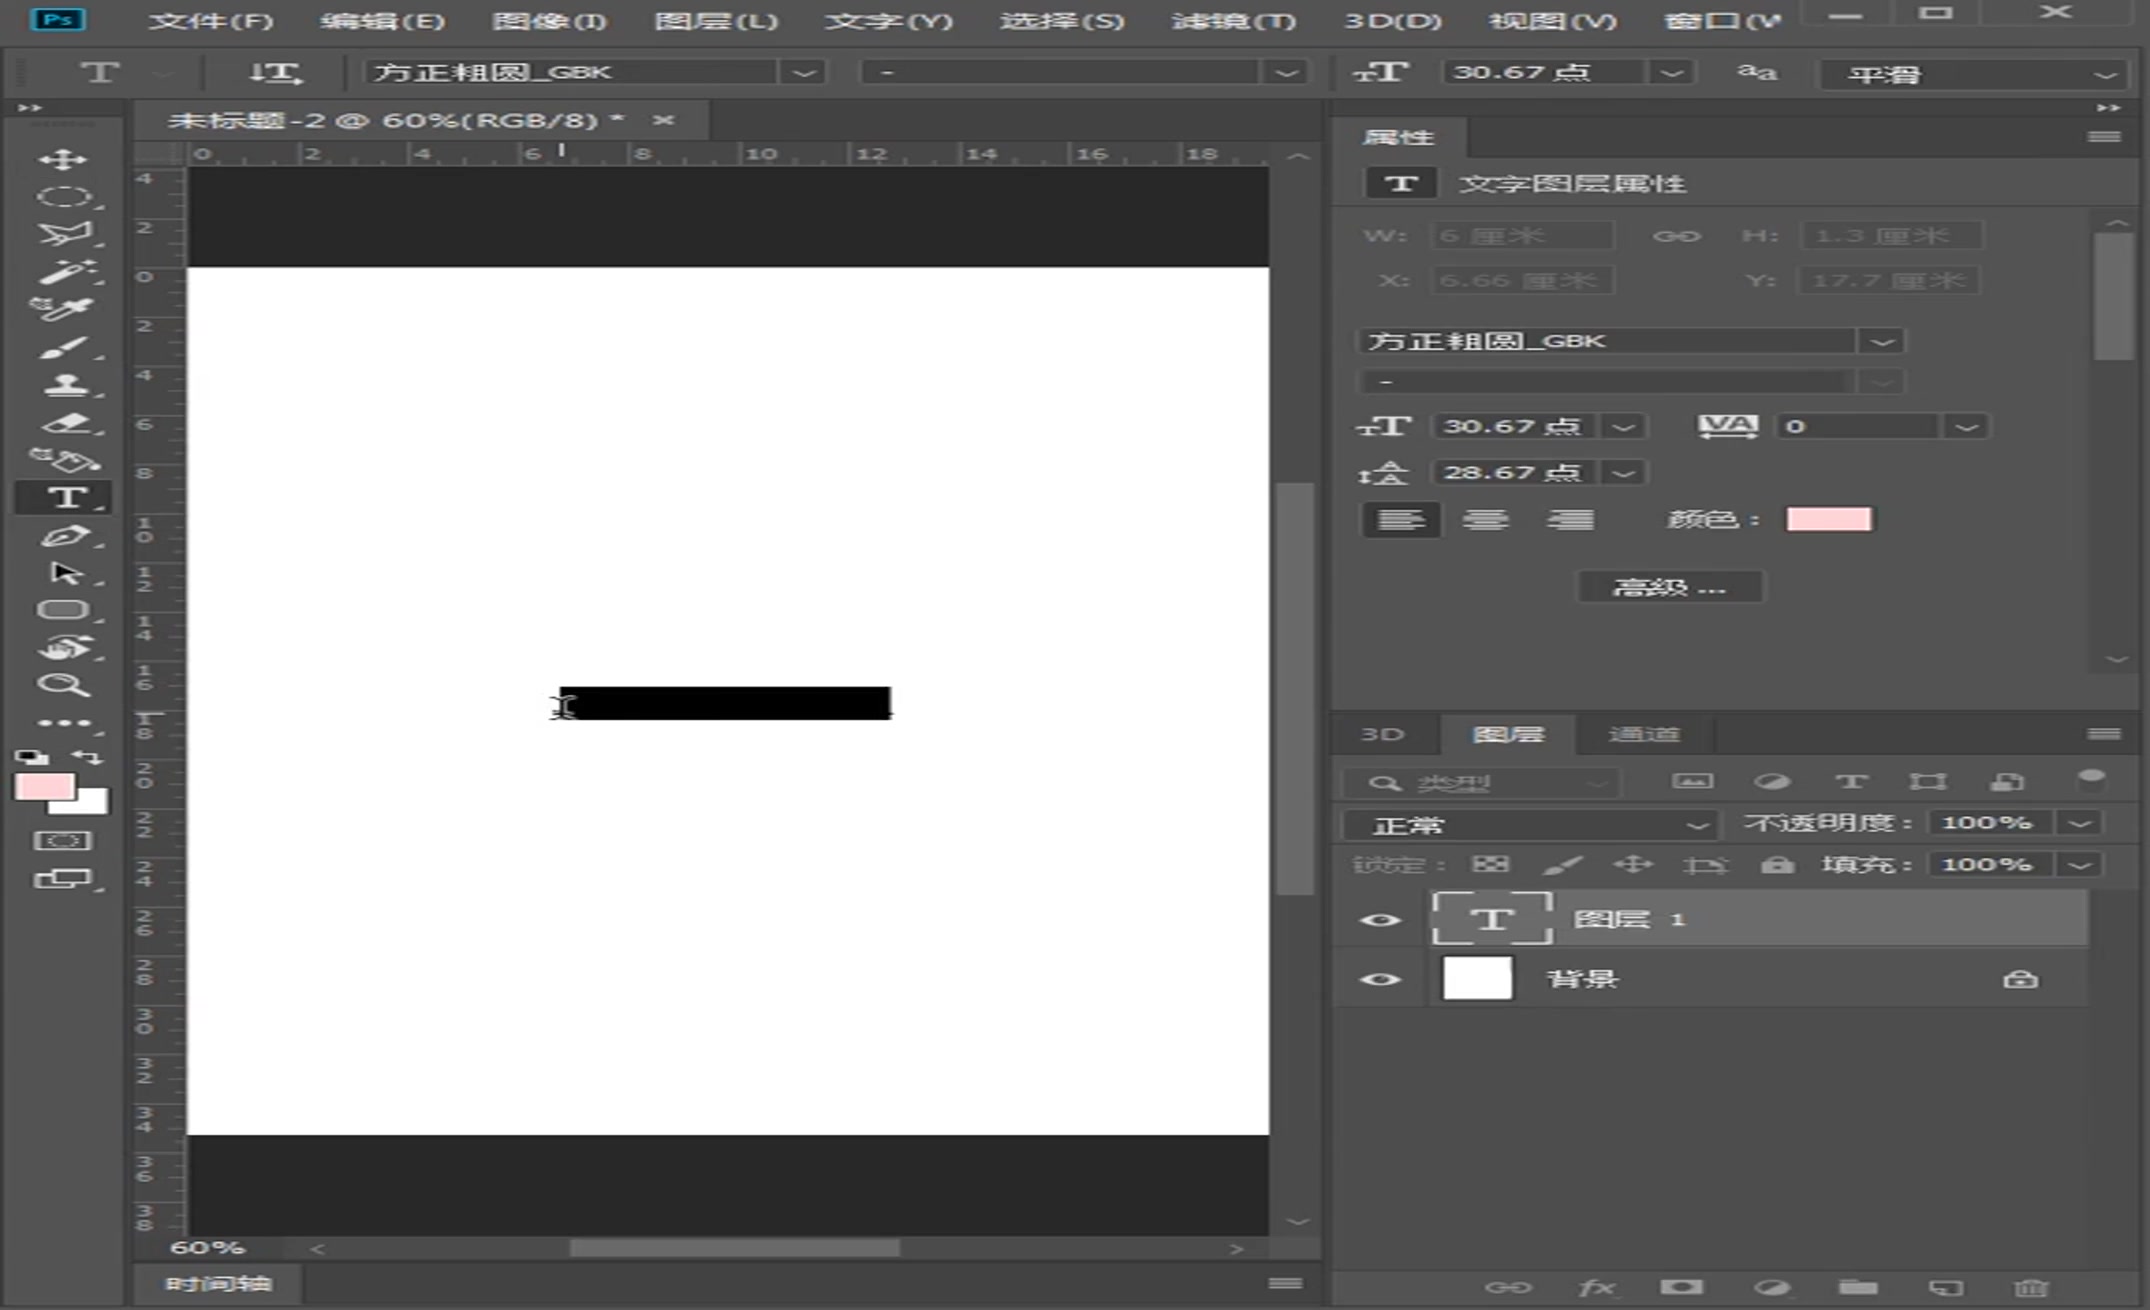Delete the selected layer
Screen dimensions: 2150x1310
(2030, 1287)
